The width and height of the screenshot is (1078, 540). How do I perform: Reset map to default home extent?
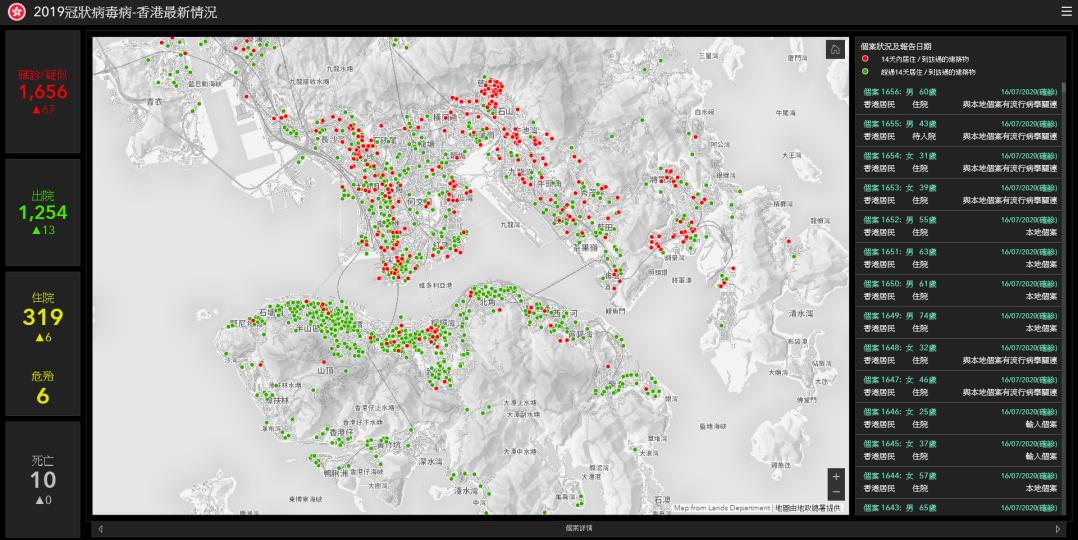[835, 50]
